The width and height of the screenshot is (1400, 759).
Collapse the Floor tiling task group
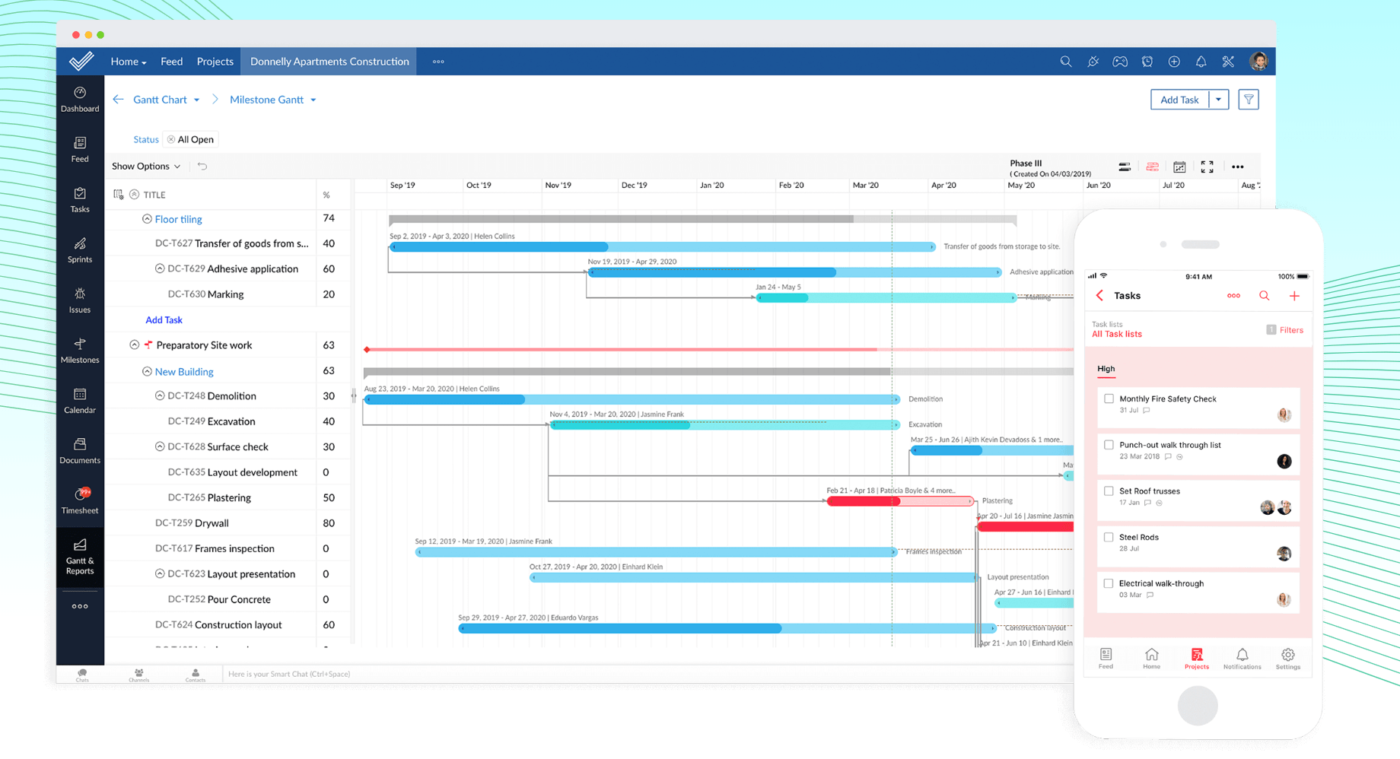pyautogui.click(x=147, y=219)
